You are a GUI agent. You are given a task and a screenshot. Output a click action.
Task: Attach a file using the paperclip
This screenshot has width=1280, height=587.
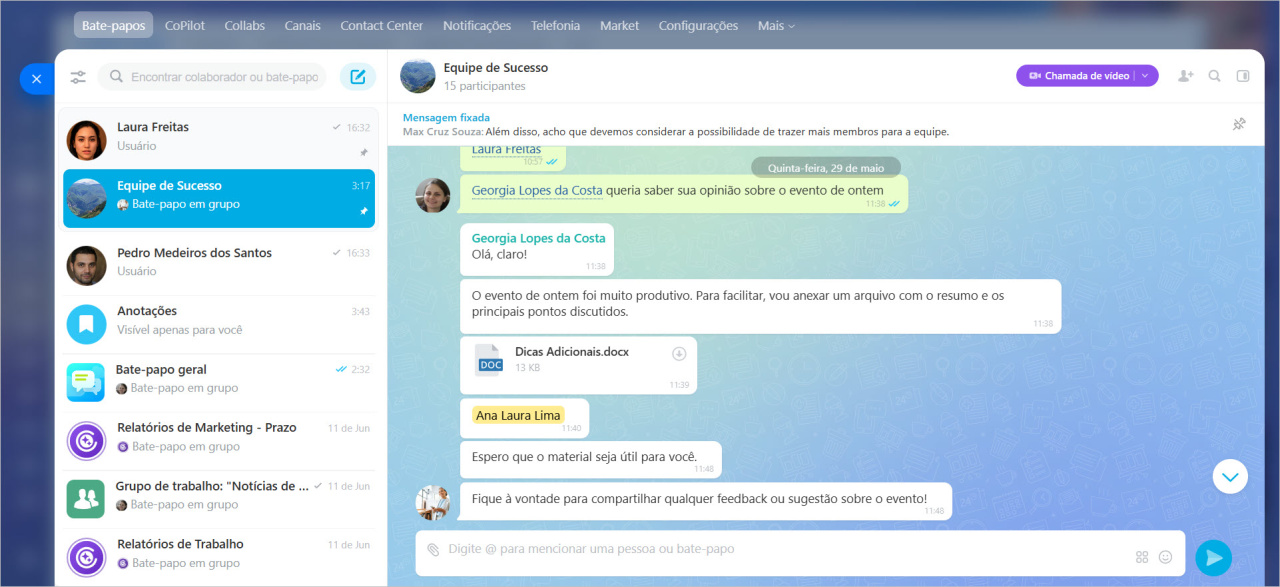433,550
